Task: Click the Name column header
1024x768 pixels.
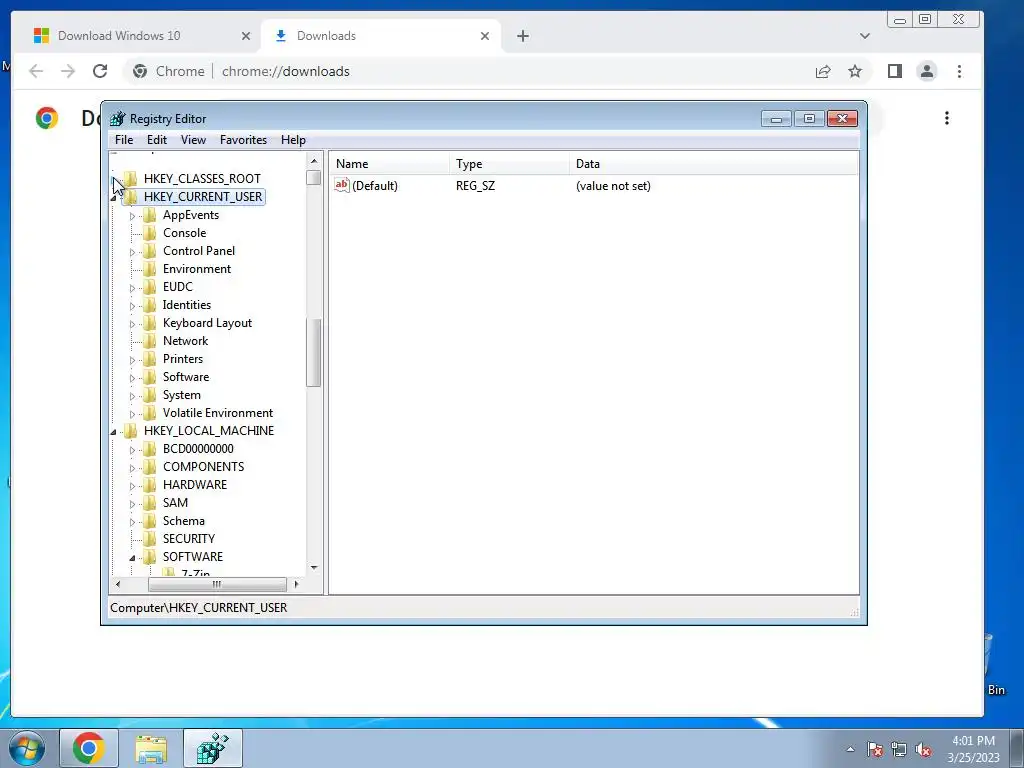Action: coord(389,164)
